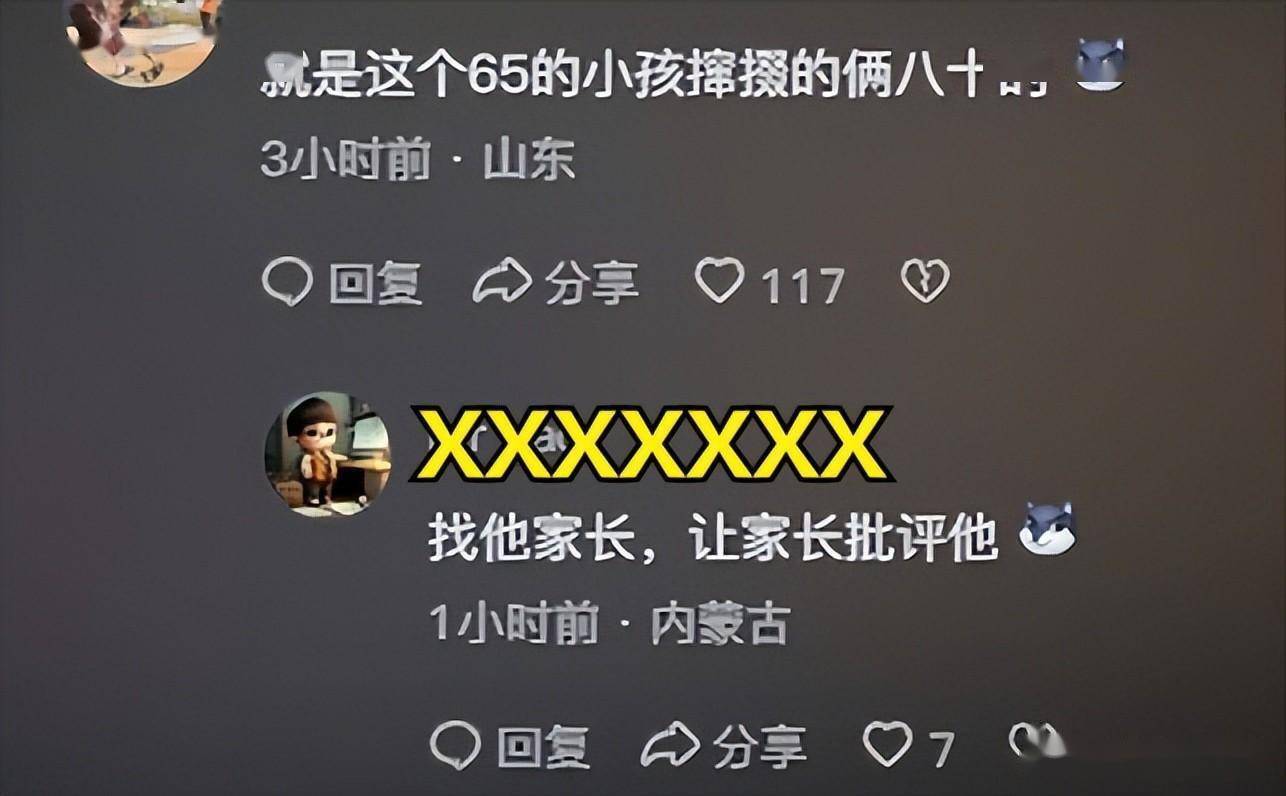The width and height of the screenshot is (1286, 796).
Task: Click the timestamp 1小时前 · 内蒙古
Action: pyautogui.click(x=610, y=624)
